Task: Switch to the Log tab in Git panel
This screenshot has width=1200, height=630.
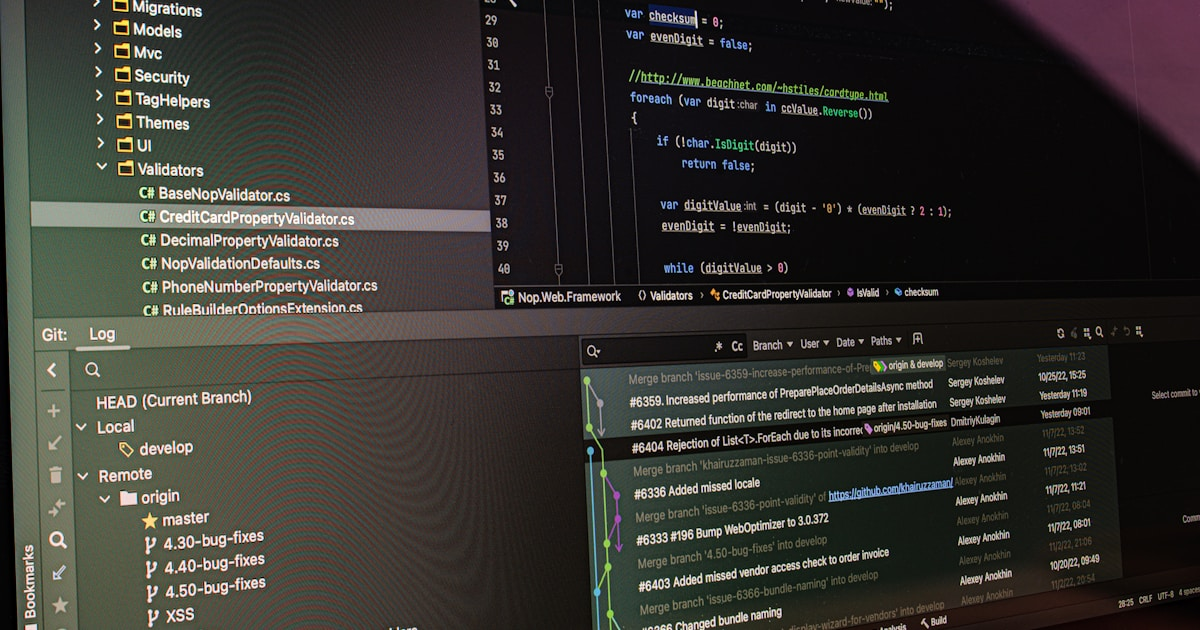Action: 101,334
